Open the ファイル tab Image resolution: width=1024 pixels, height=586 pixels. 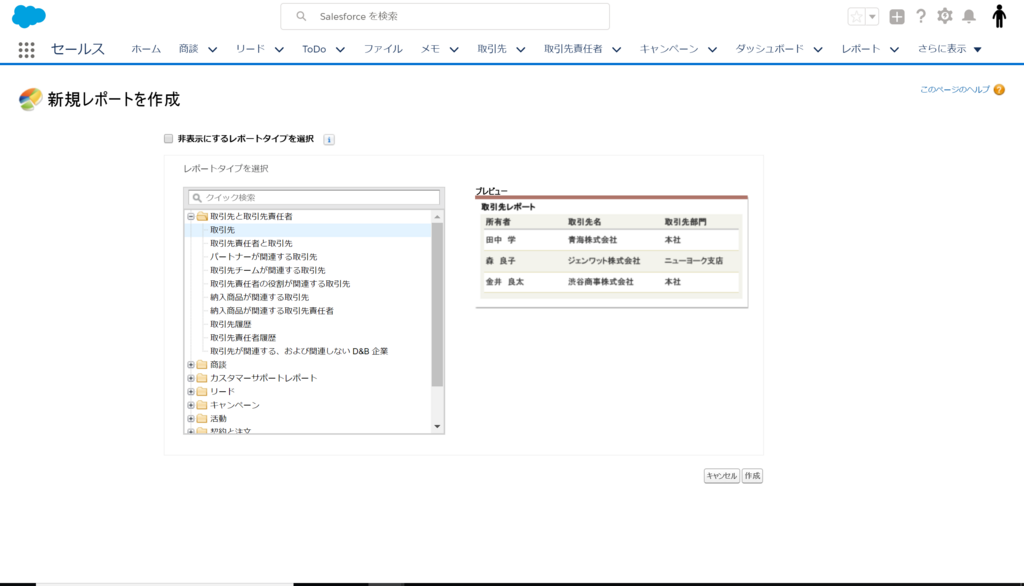383,49
